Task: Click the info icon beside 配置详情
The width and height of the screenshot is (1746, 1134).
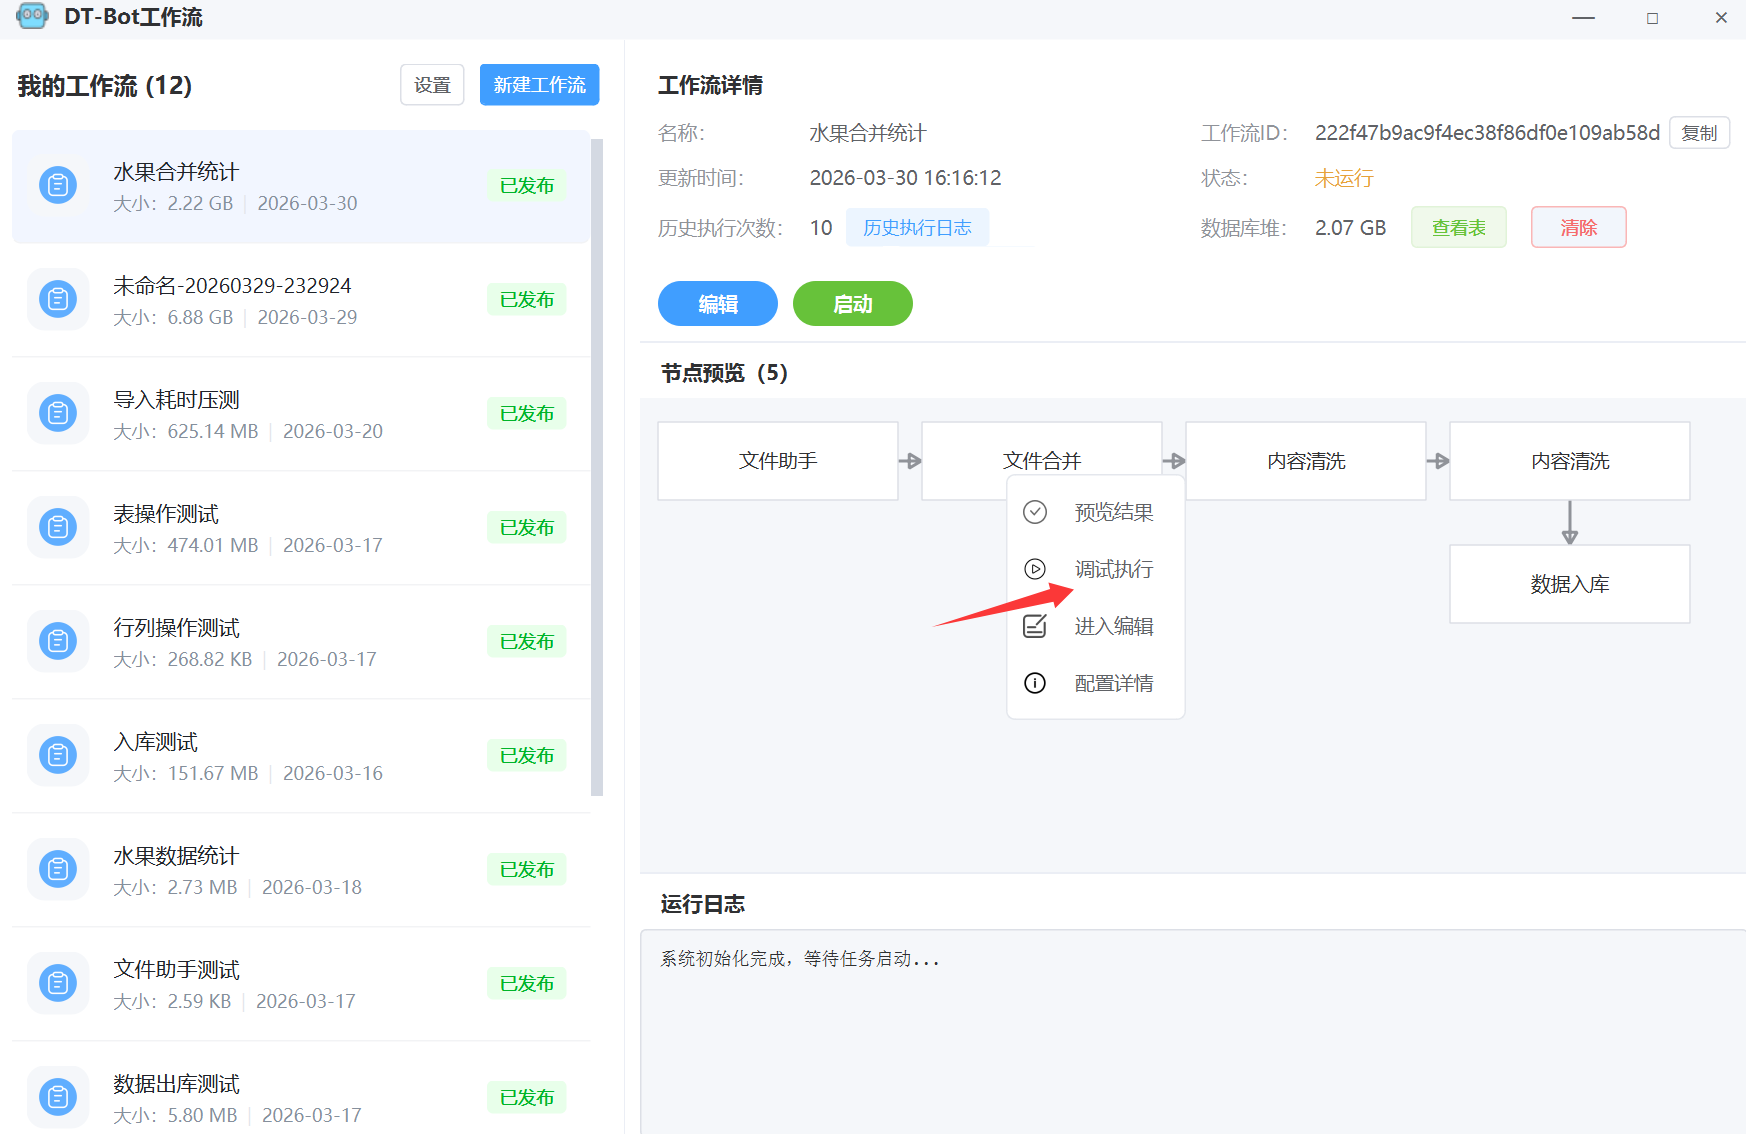Action: [1035, 683]
